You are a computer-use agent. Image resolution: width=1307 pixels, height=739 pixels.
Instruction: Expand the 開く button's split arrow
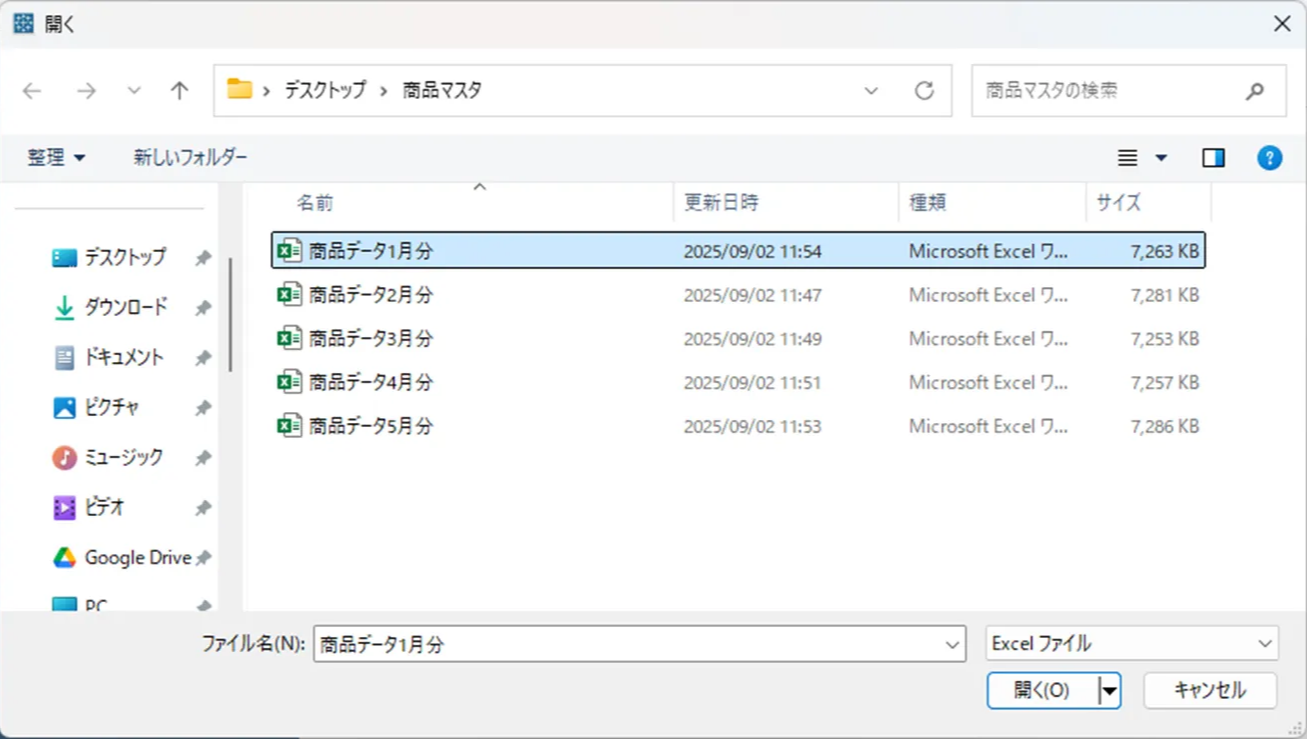click(1109, 691)
